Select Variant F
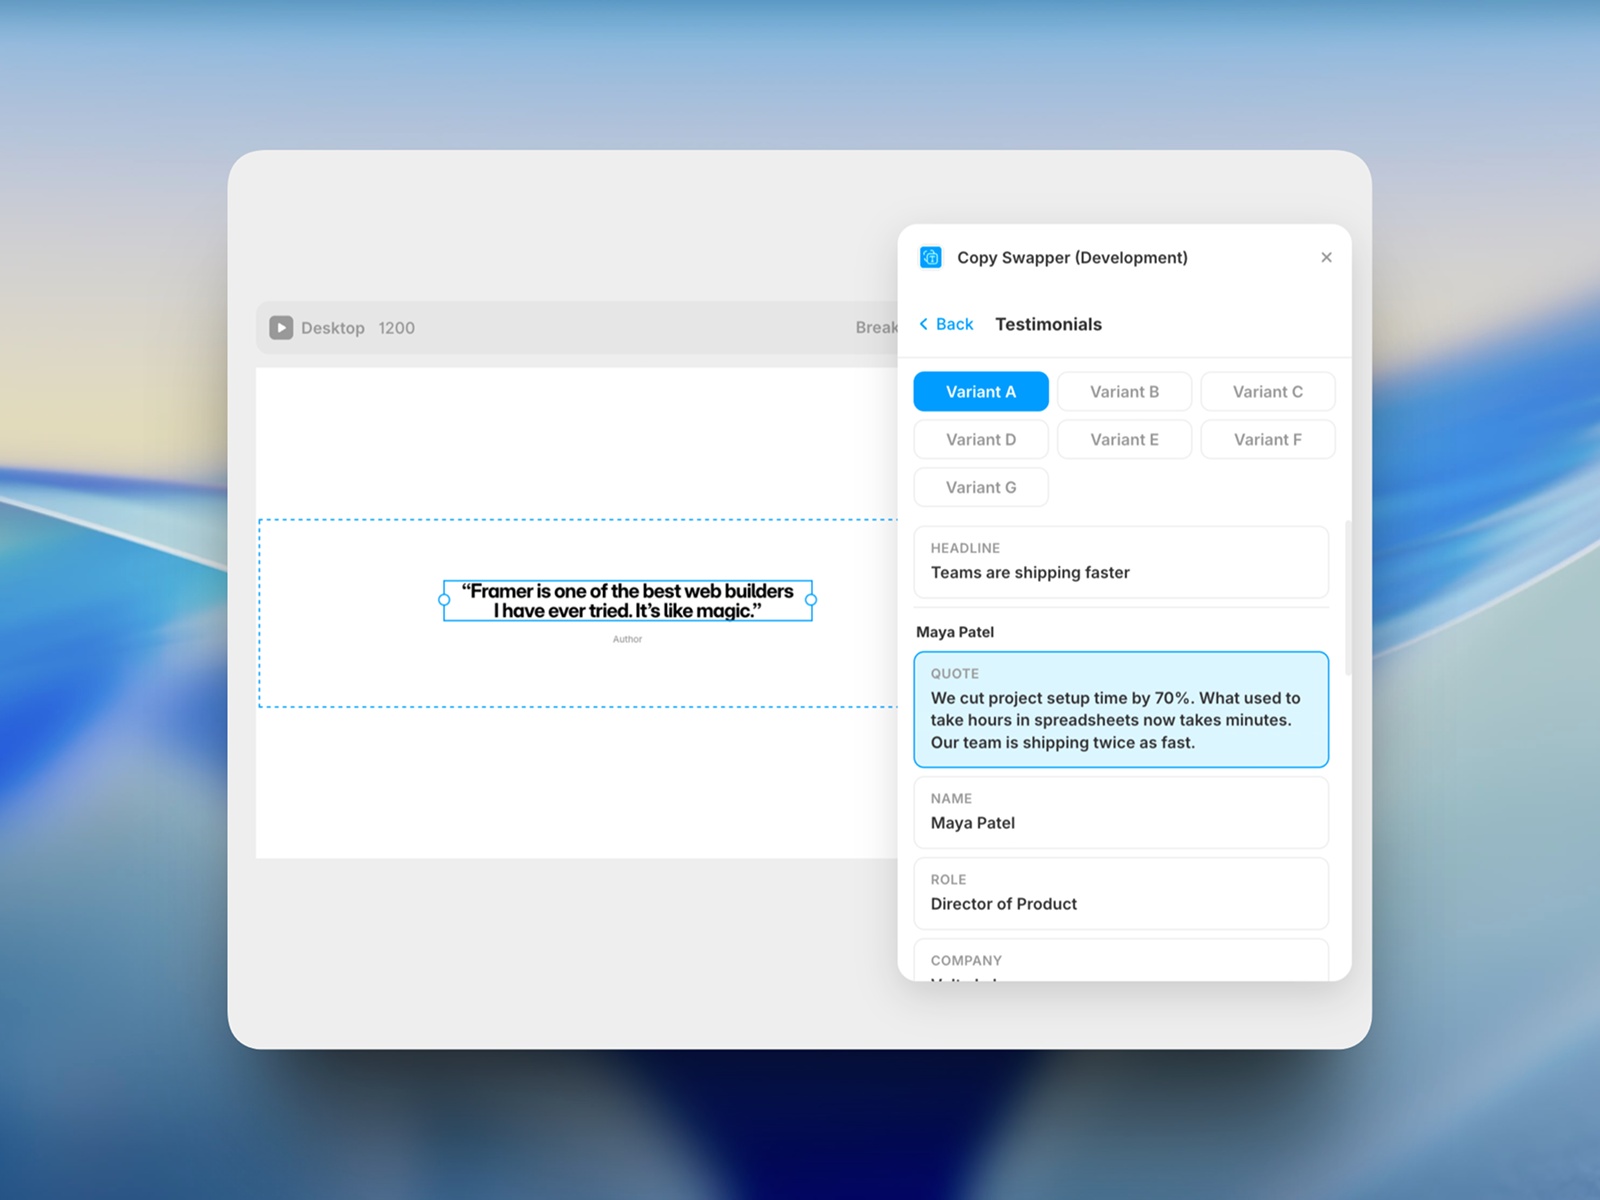This screenshot has height=1200, width=1600. pyautogui.click(x=1268, y=439)
